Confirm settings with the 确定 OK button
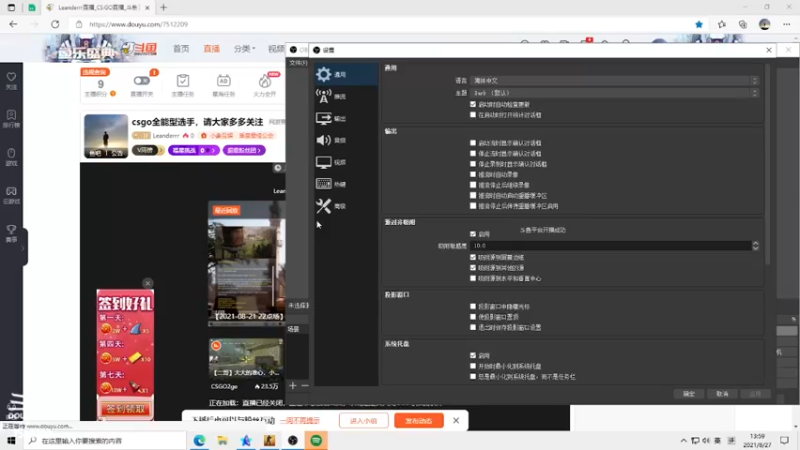 [688, 394]
